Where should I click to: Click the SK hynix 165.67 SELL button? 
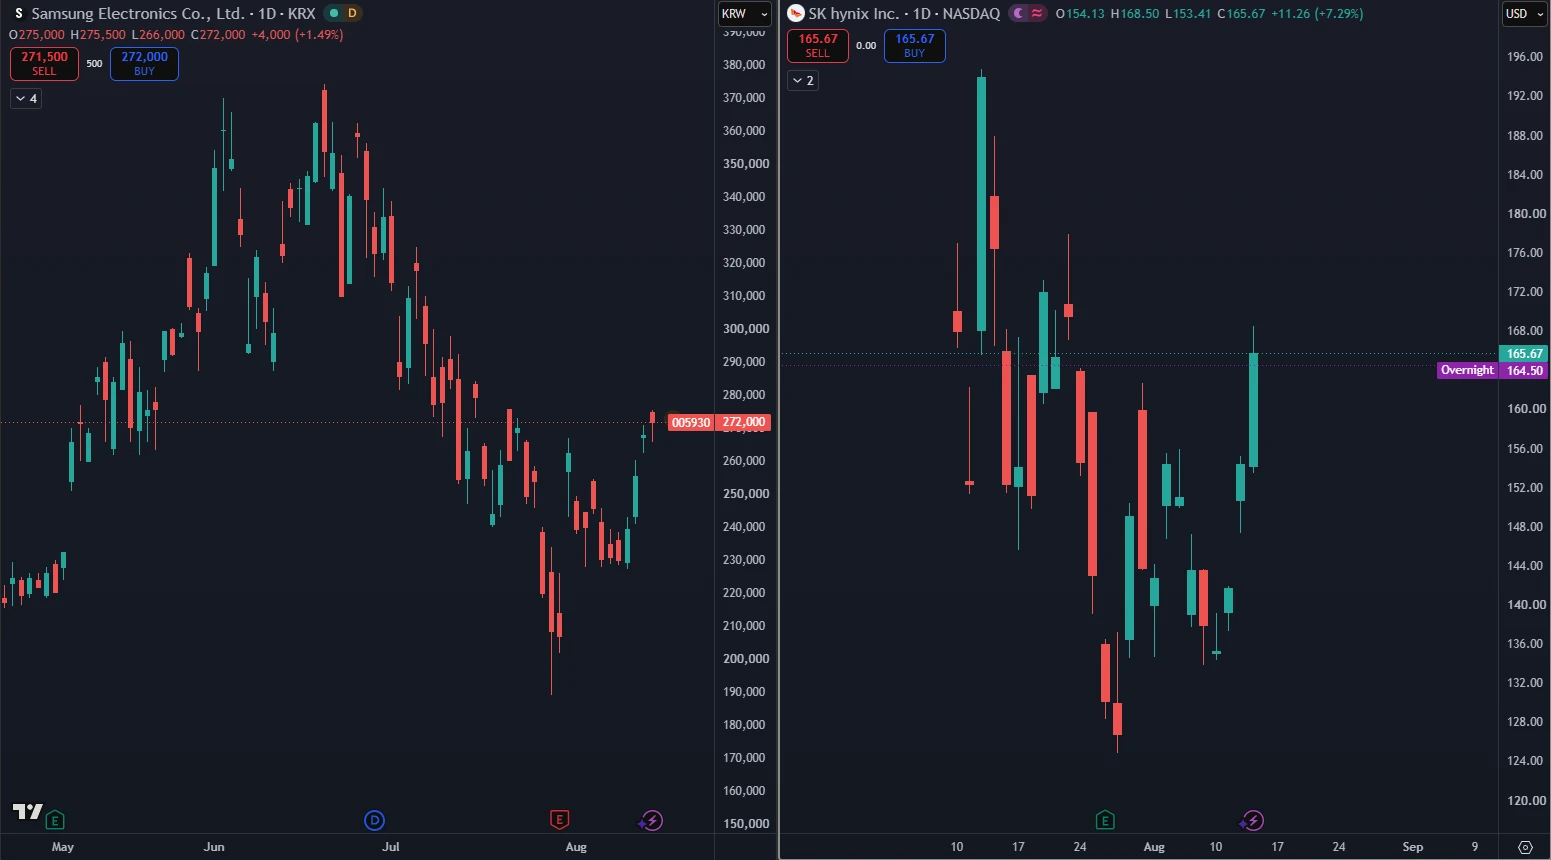click(818, 46)
